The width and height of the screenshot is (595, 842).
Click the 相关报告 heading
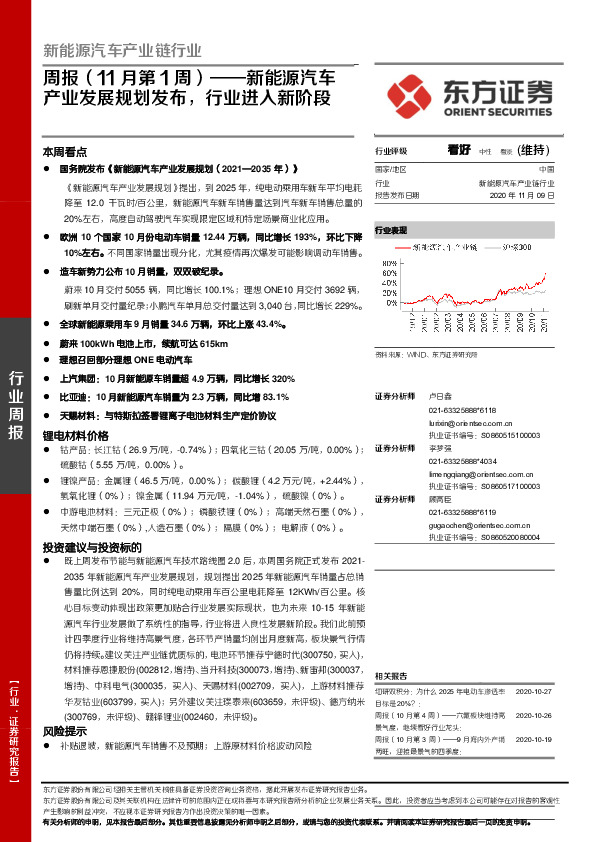(x=391, y=676)
